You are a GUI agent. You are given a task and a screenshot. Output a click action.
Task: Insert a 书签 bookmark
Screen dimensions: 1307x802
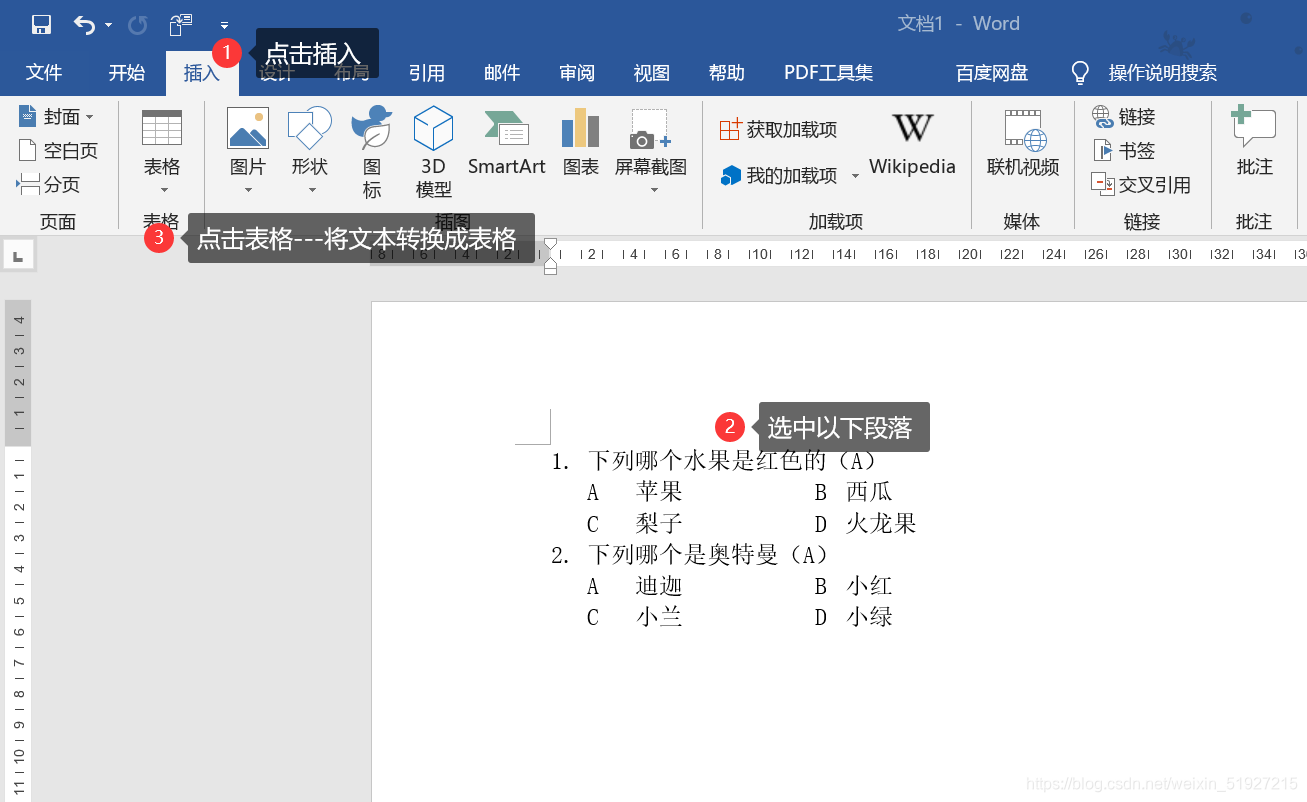tap(1124, 151)
